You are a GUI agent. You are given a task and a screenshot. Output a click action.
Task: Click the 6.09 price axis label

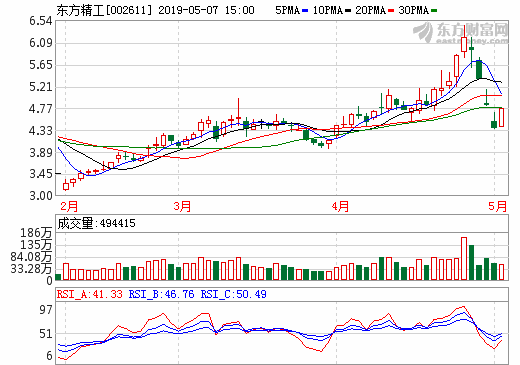[41, 43]
